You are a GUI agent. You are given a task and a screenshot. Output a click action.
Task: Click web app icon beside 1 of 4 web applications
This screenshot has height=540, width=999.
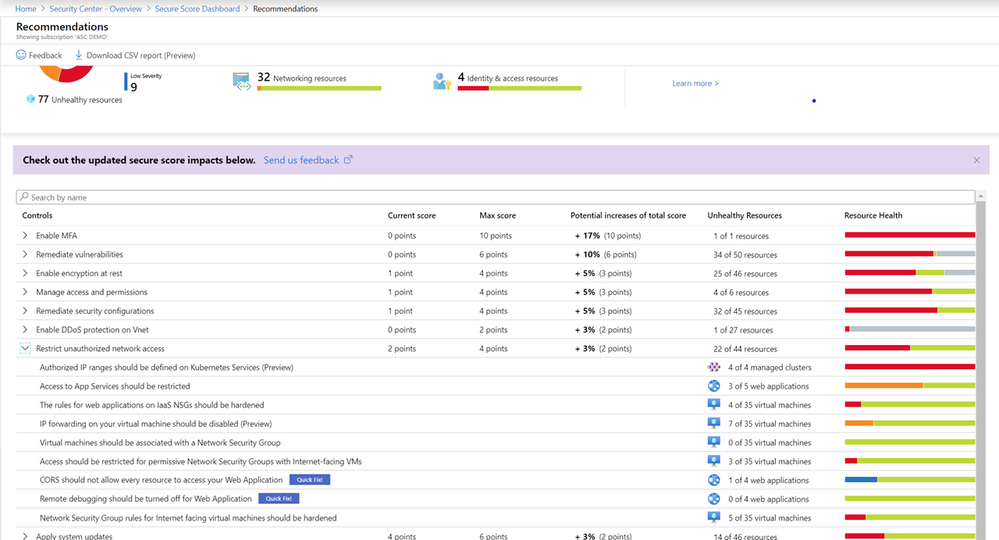(714, 480)
